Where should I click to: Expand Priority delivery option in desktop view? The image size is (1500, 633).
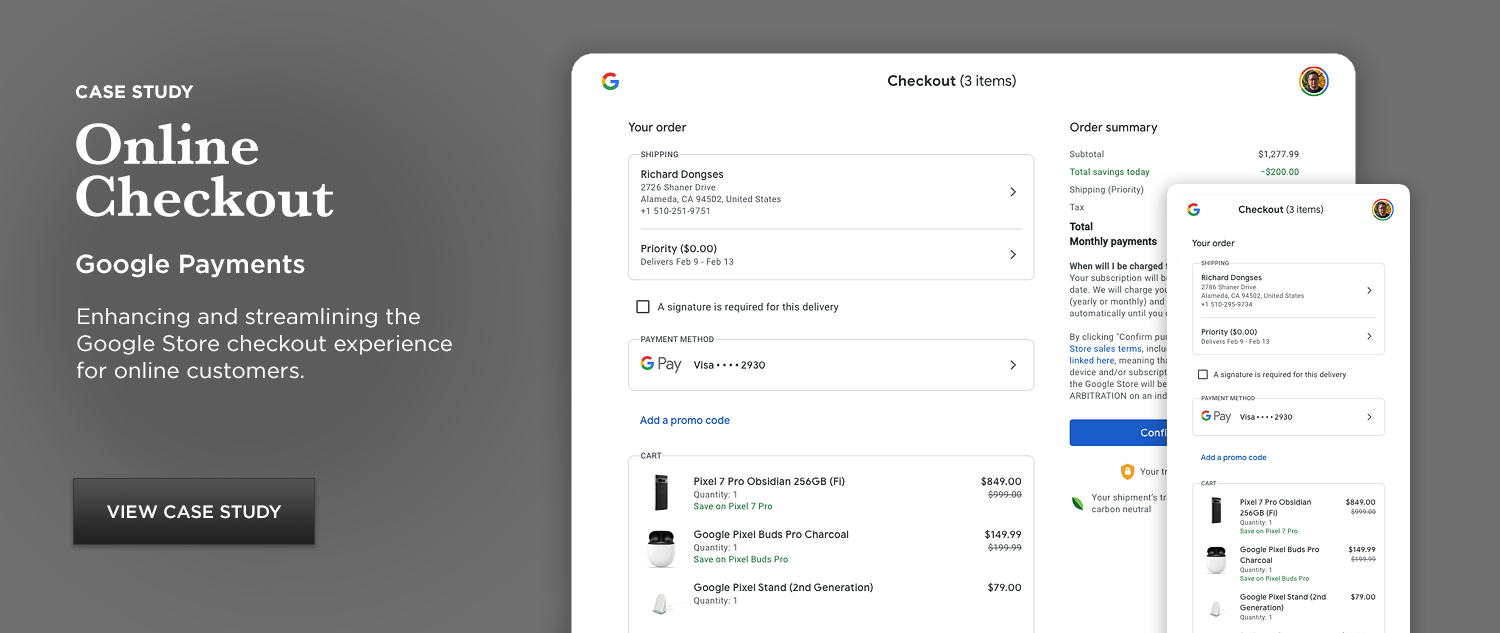1012,255
